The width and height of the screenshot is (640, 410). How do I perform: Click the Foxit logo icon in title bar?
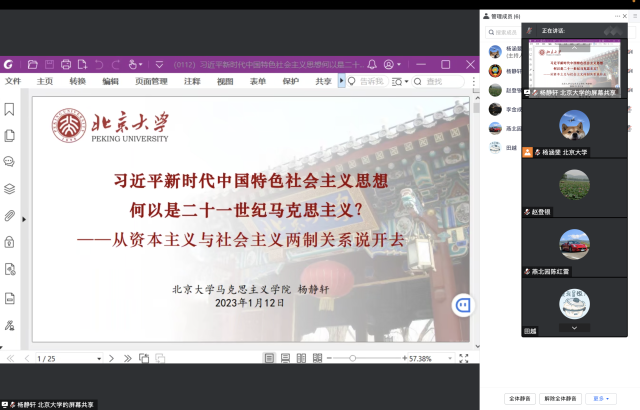(9, 64)
